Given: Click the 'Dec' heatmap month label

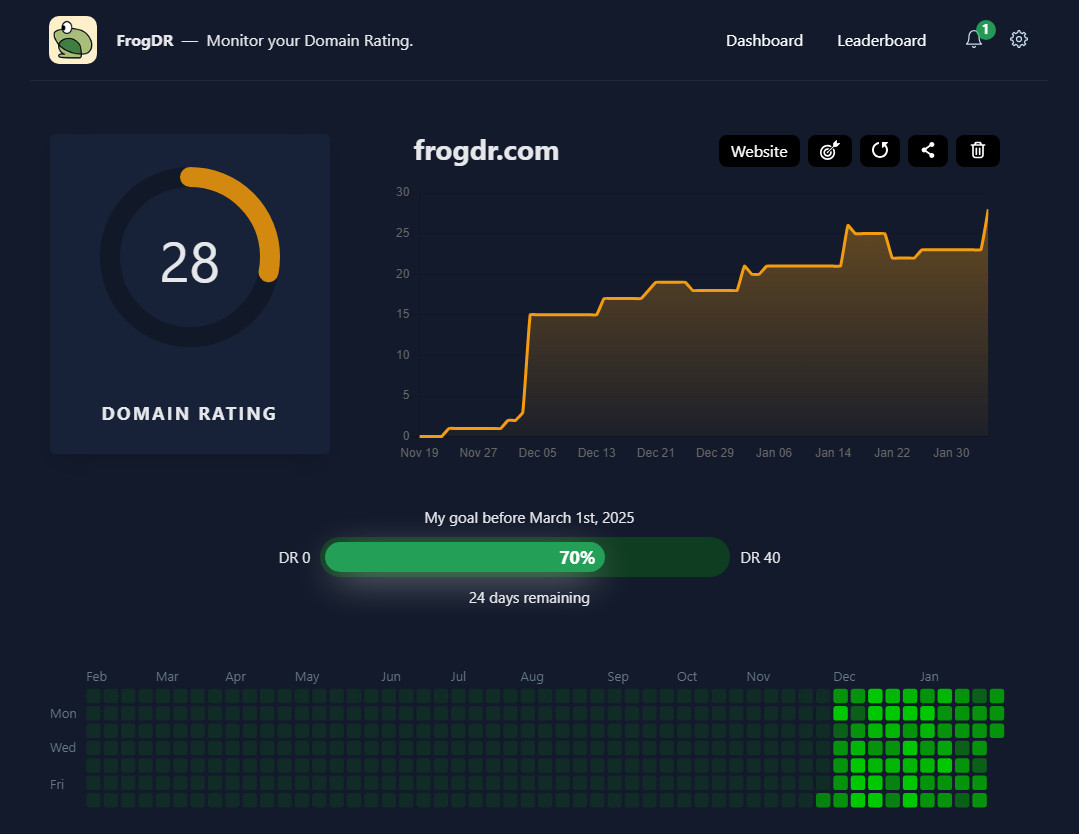Looking at the screenshot, I should 844,676.
